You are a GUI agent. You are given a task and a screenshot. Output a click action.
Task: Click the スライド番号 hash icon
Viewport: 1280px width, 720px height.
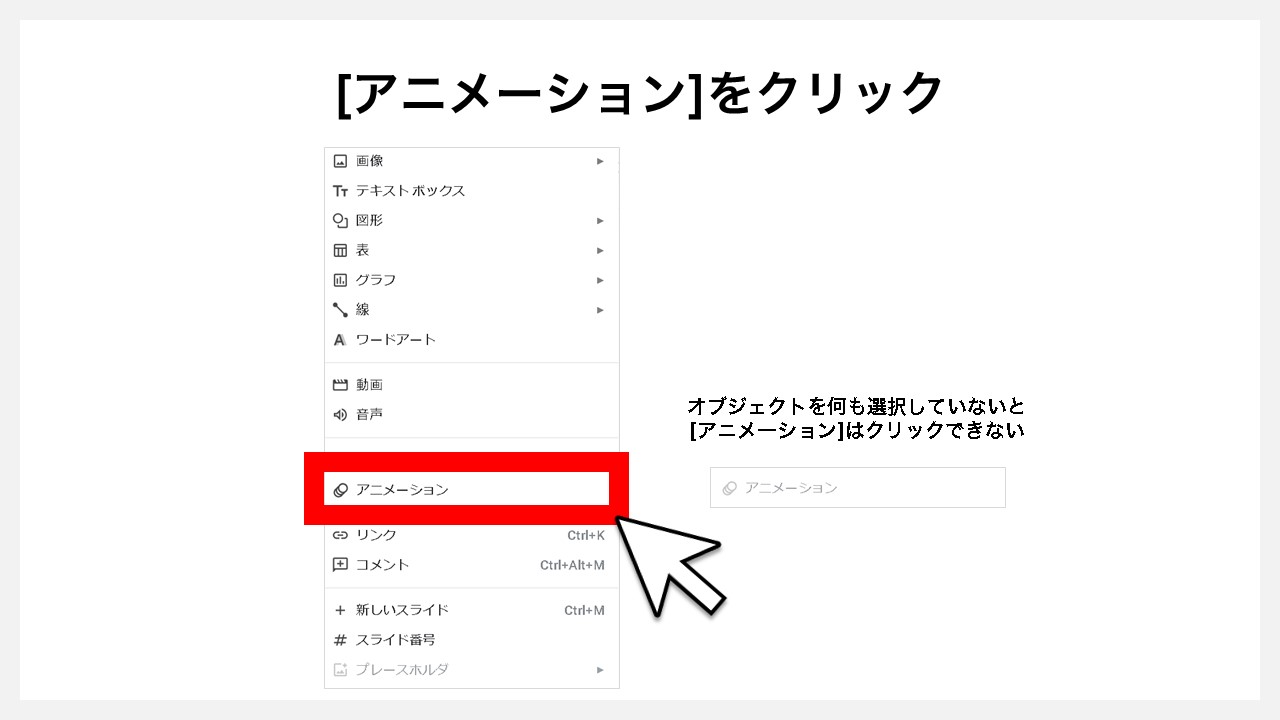[x=340, y=639]
